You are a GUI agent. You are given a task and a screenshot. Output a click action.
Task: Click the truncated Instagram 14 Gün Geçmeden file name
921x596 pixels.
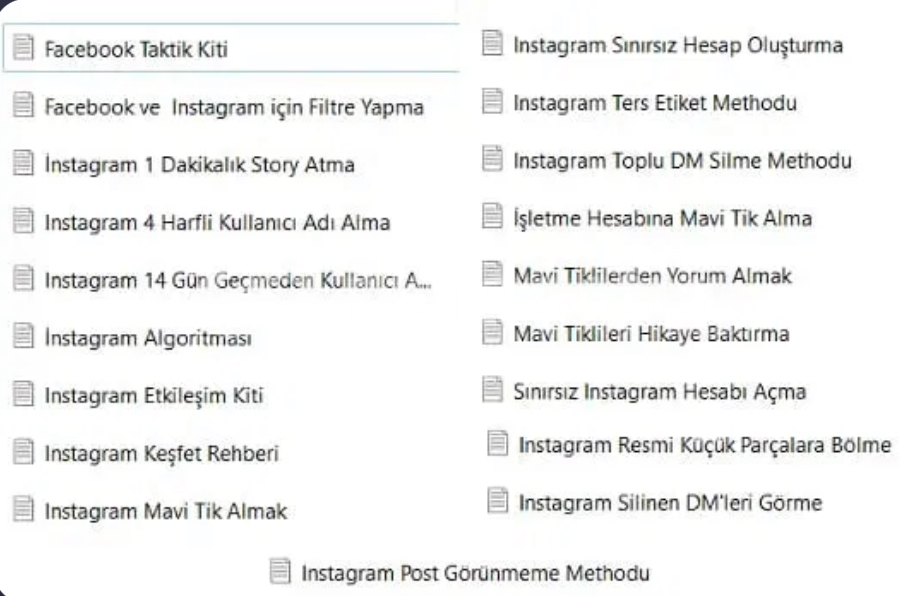point(238,280)
